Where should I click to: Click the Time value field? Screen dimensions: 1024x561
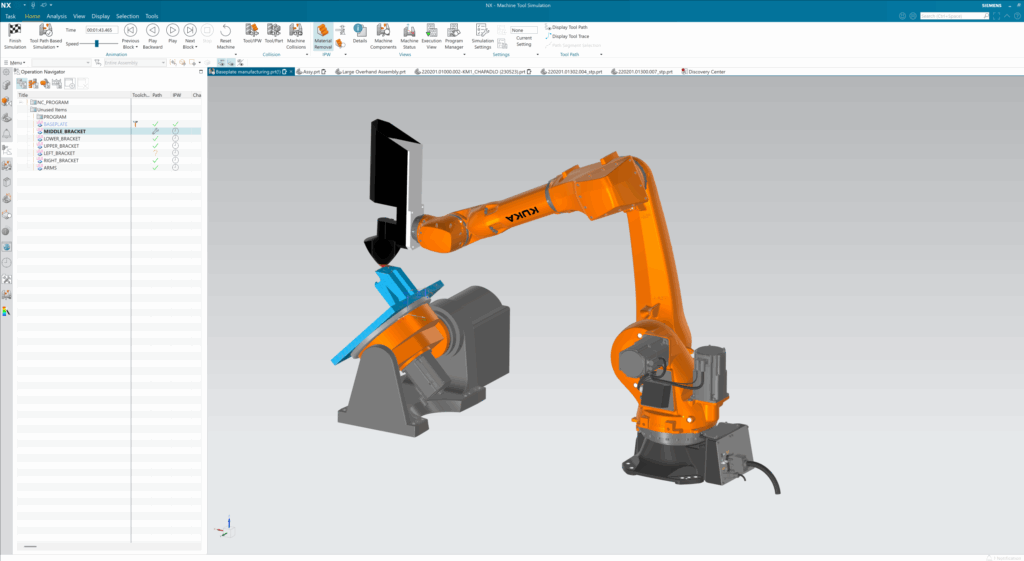pyautogui.click(x=101, y=30)
